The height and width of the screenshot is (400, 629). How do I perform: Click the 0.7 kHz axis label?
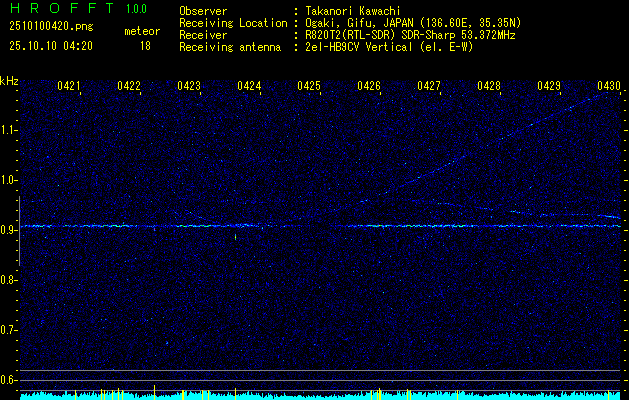pos(8,331)
